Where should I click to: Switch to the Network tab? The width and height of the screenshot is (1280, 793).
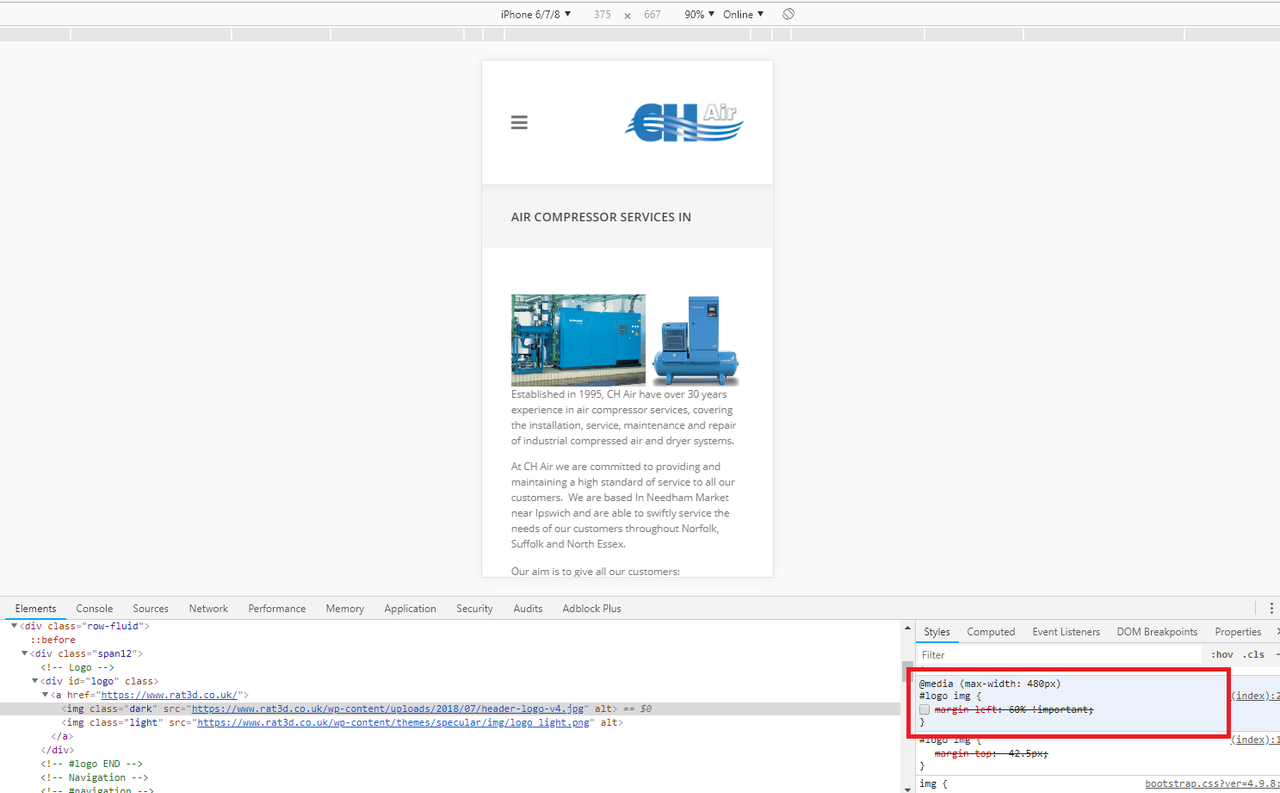click(x=208, y=608)
